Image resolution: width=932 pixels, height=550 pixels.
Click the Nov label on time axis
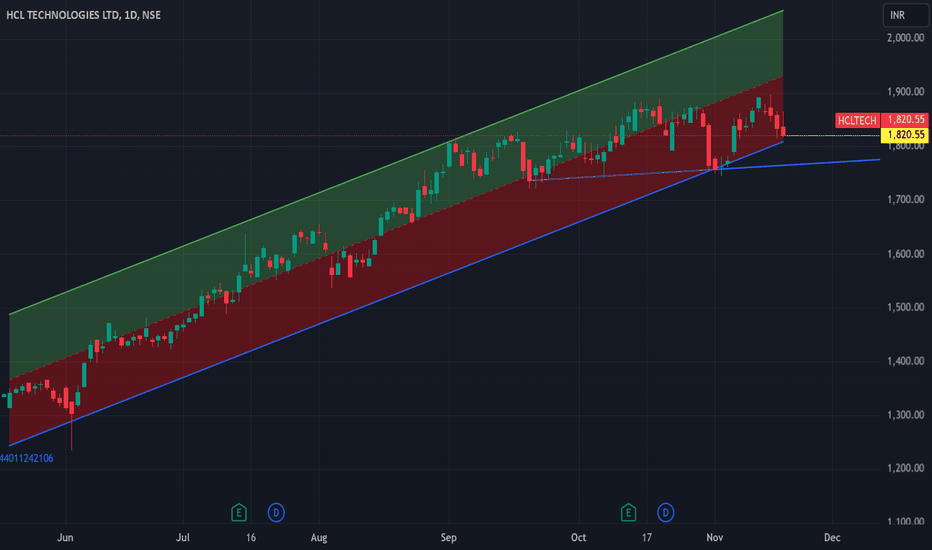point(714,538)
